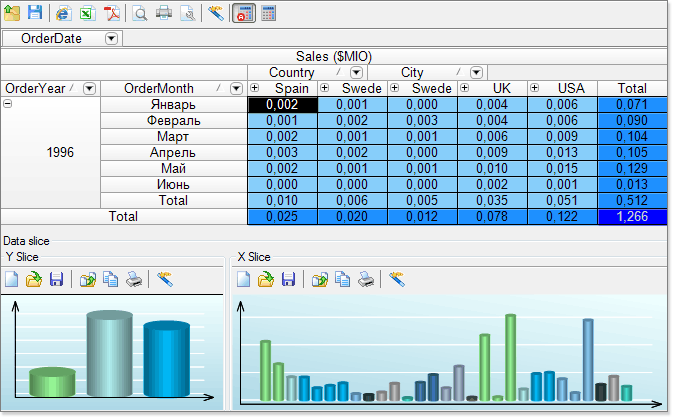
Task: Open the Country dimension filter dropdown
Action: [x=356, y=72]
